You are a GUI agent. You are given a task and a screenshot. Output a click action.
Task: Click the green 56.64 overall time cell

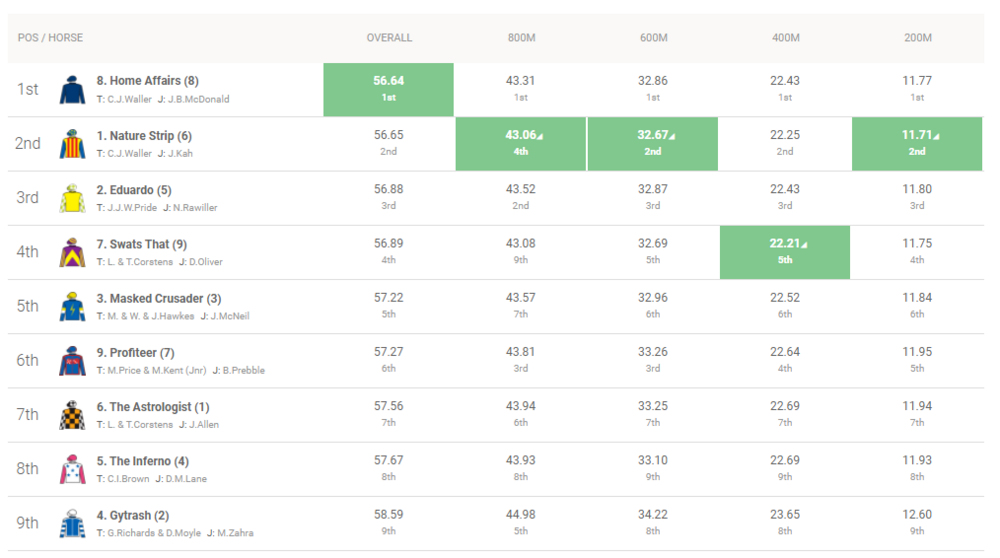389,89
